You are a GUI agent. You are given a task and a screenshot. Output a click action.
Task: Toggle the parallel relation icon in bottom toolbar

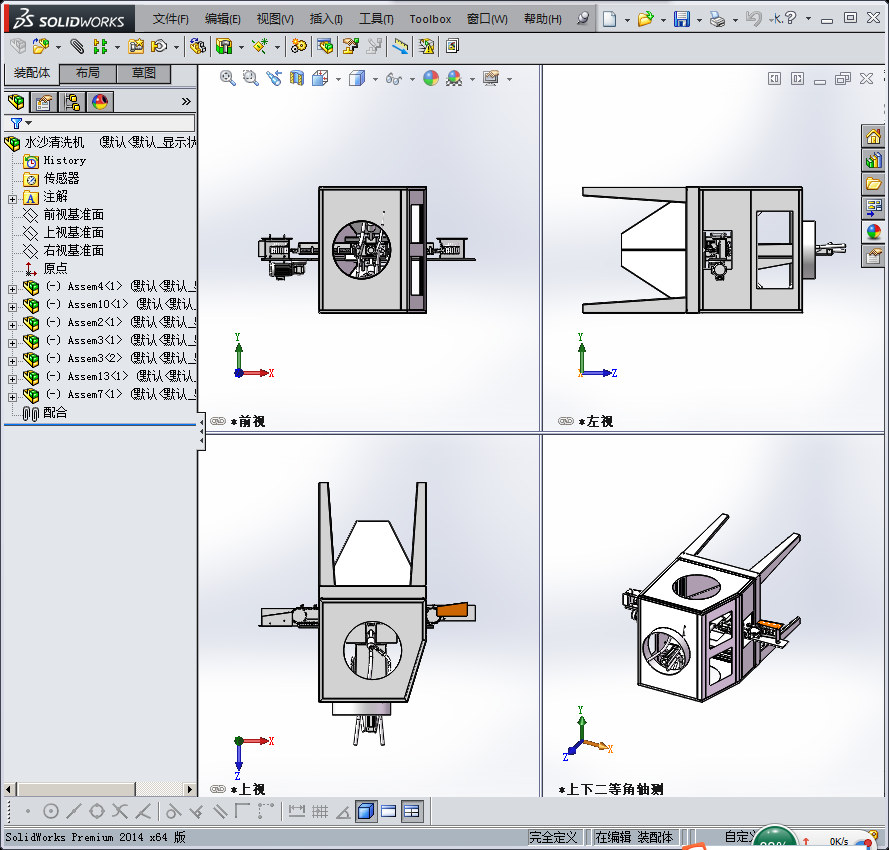pos(219,811)
